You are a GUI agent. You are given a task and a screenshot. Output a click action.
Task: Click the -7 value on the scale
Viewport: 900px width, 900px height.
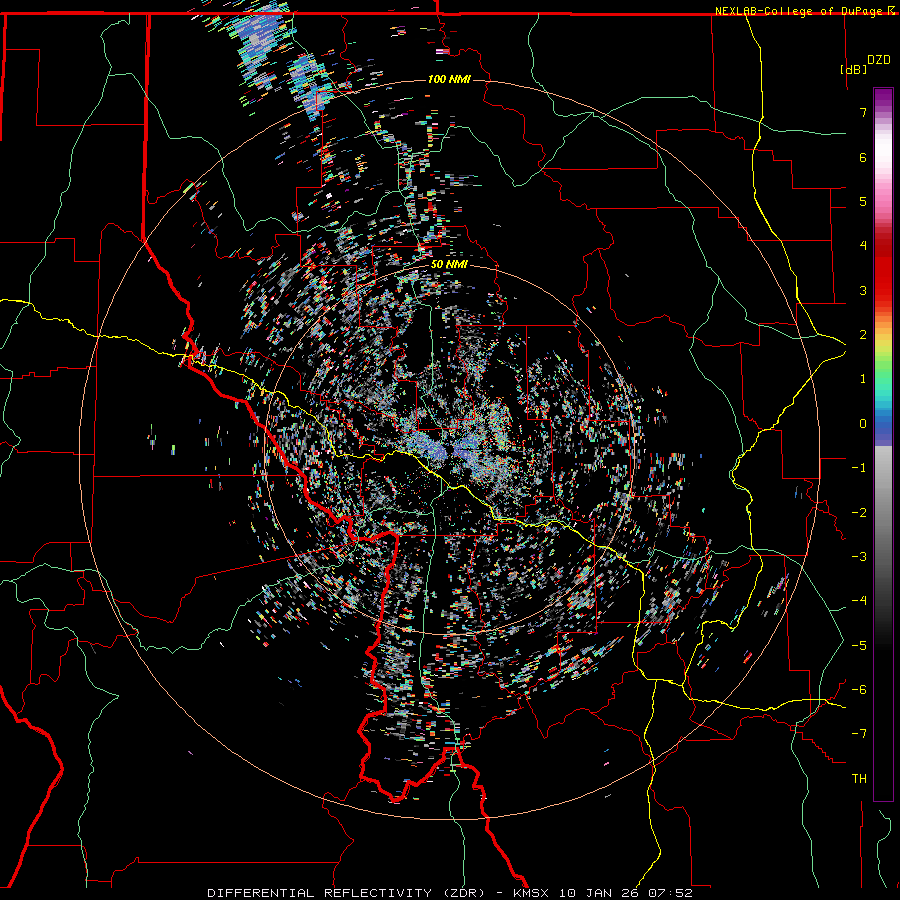point(859,734)
